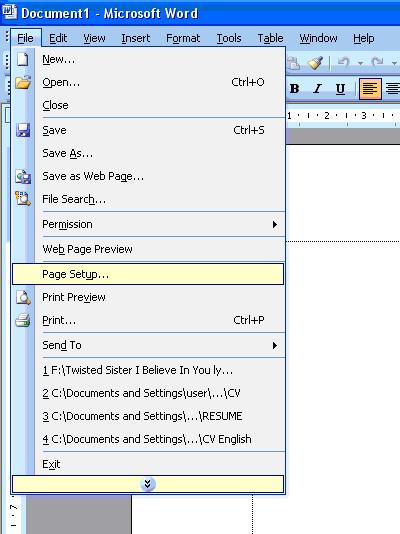
Task: Click the Word document icon in title bar
Action: pyautogui.click(x=9, y=12)
